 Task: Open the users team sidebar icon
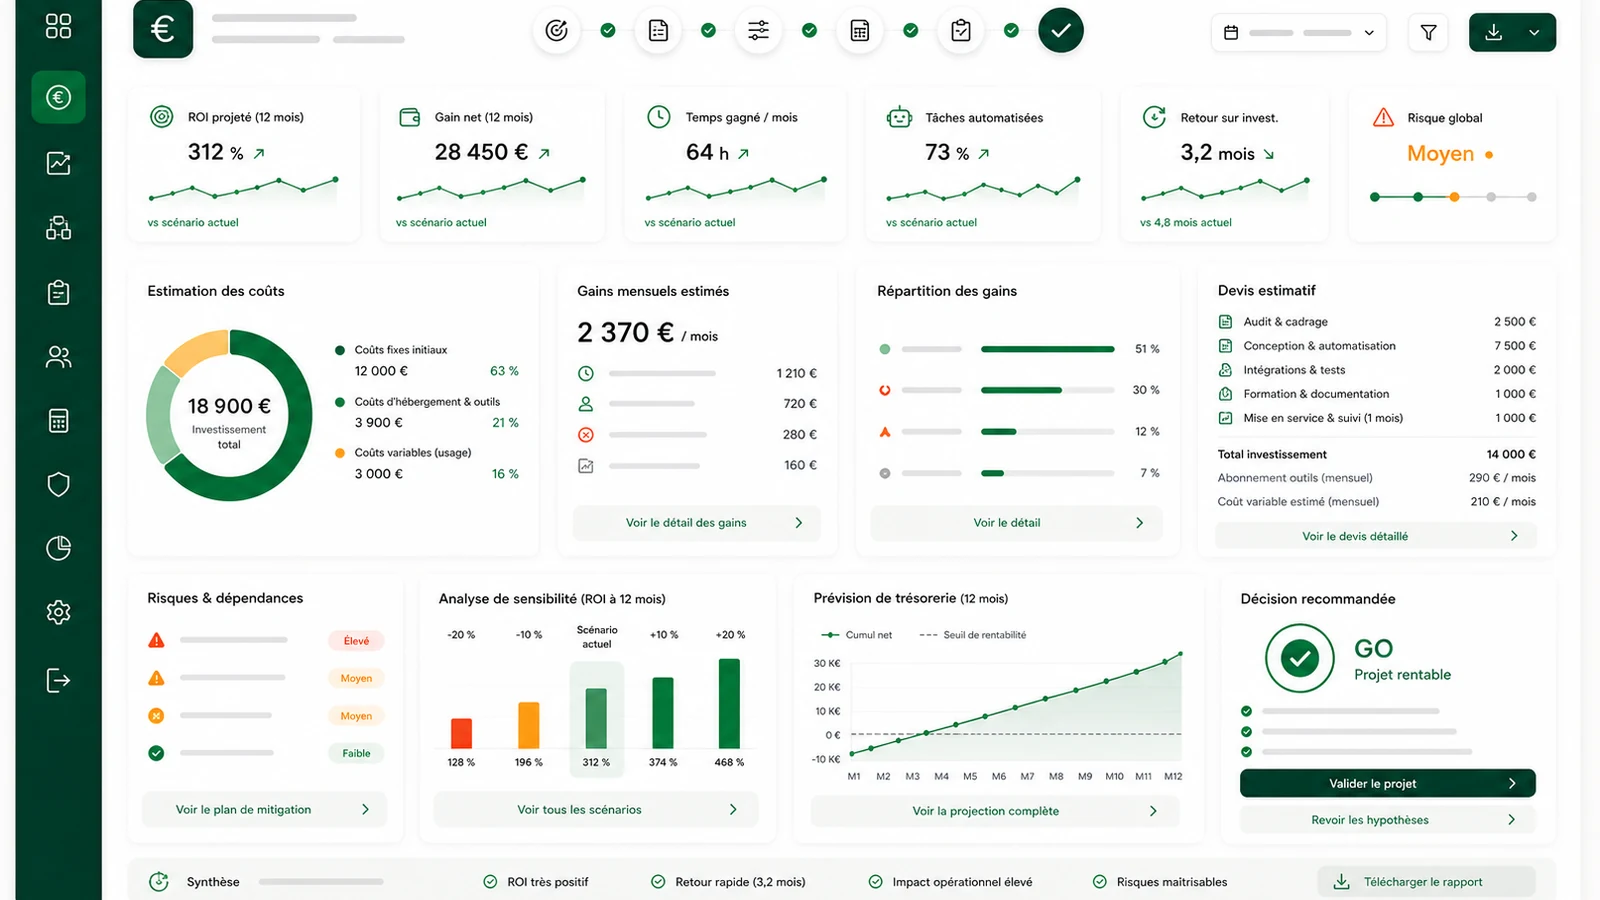(58, 357)
